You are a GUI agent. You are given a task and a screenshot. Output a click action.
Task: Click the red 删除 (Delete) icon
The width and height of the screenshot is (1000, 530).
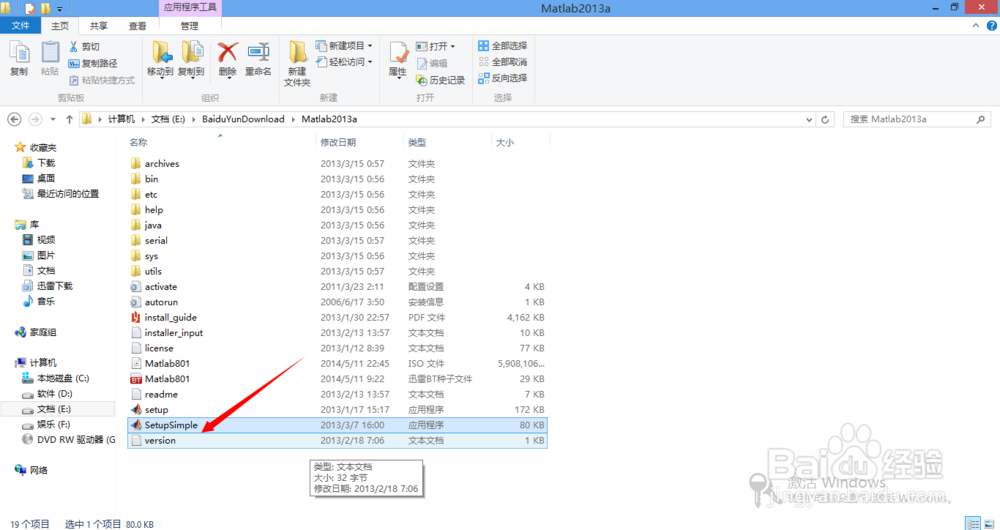pyautogui.click(x=227, y=52)
